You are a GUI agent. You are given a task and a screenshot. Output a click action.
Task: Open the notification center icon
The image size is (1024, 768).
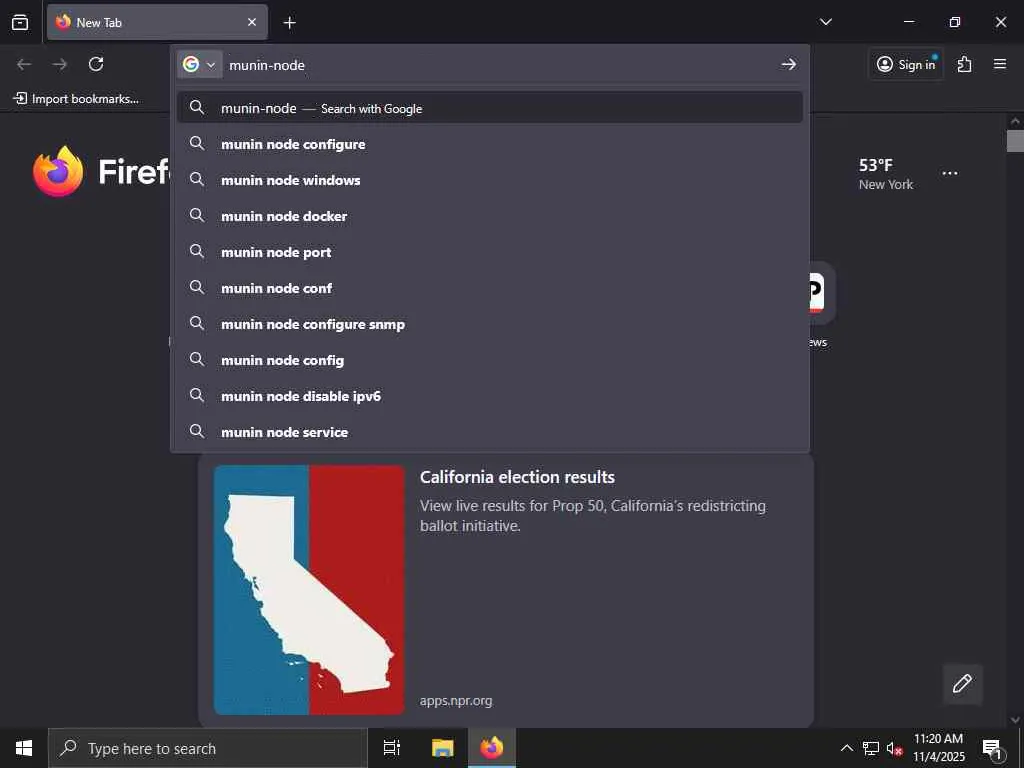coord(993,748)
